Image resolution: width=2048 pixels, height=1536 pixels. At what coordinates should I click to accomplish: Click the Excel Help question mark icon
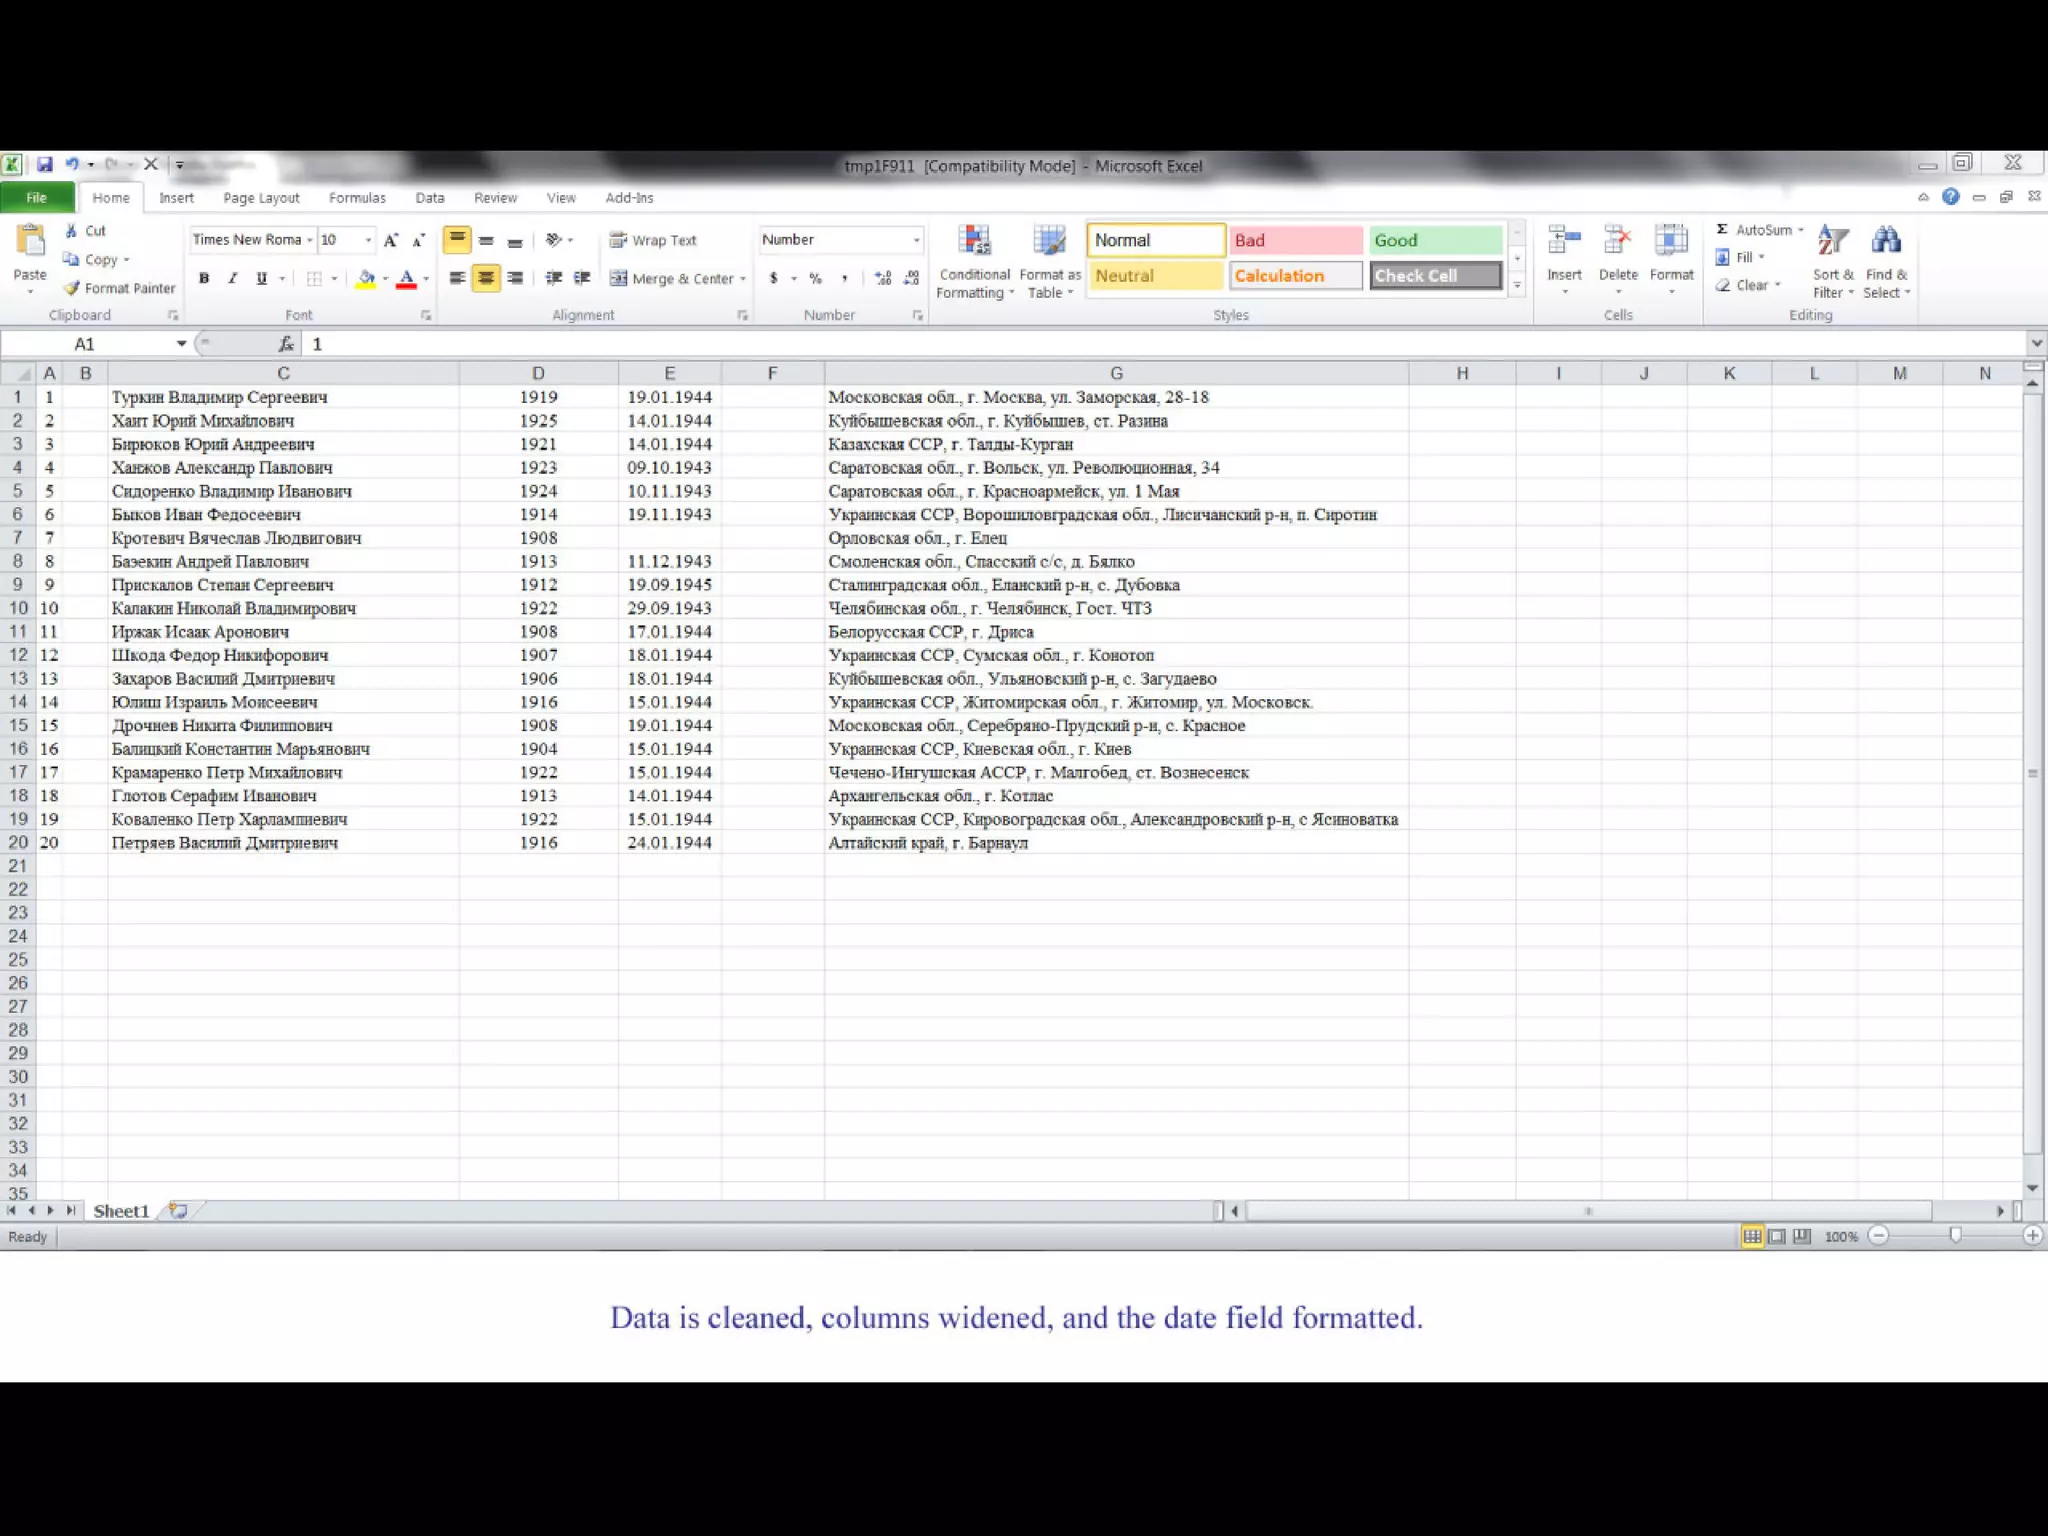click(x=1950, y=197)
